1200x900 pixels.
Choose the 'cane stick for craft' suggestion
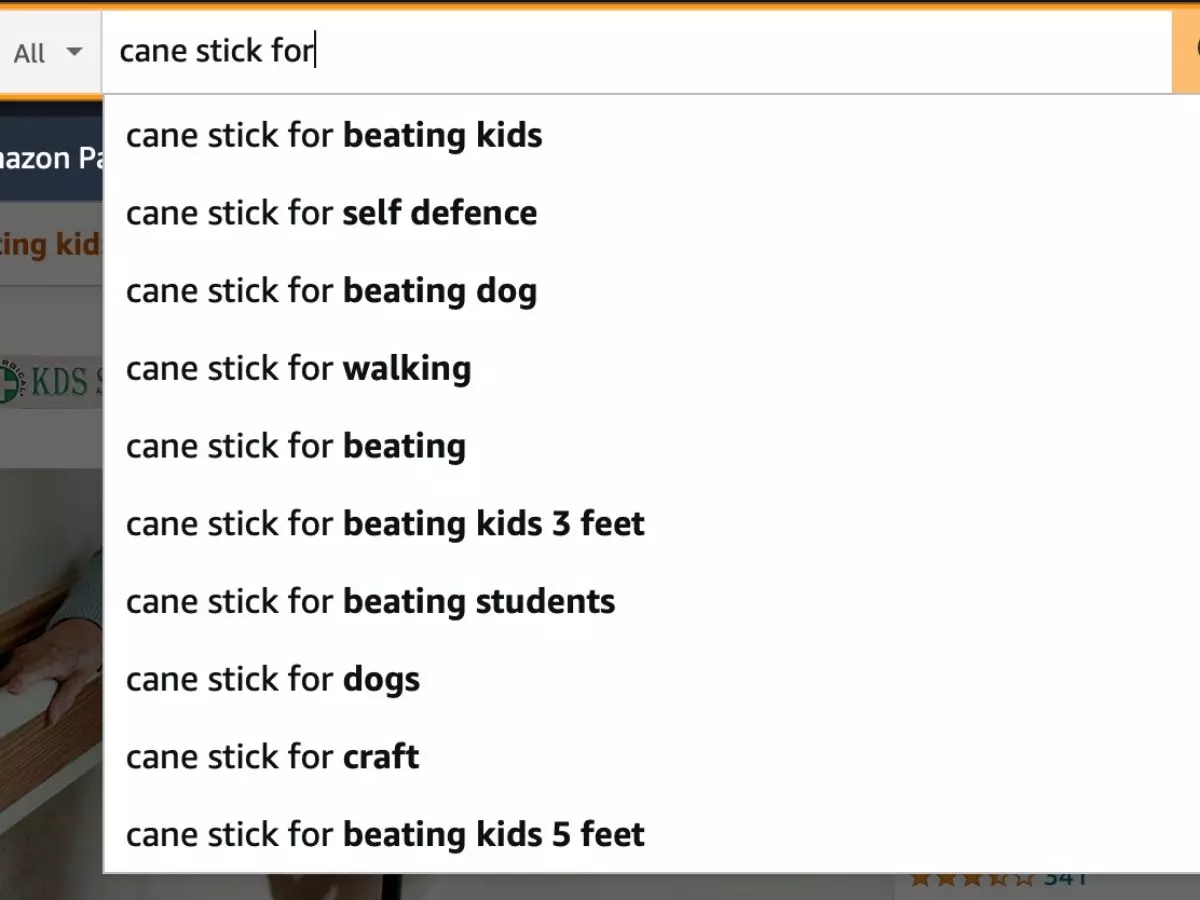tap(271, 757)
